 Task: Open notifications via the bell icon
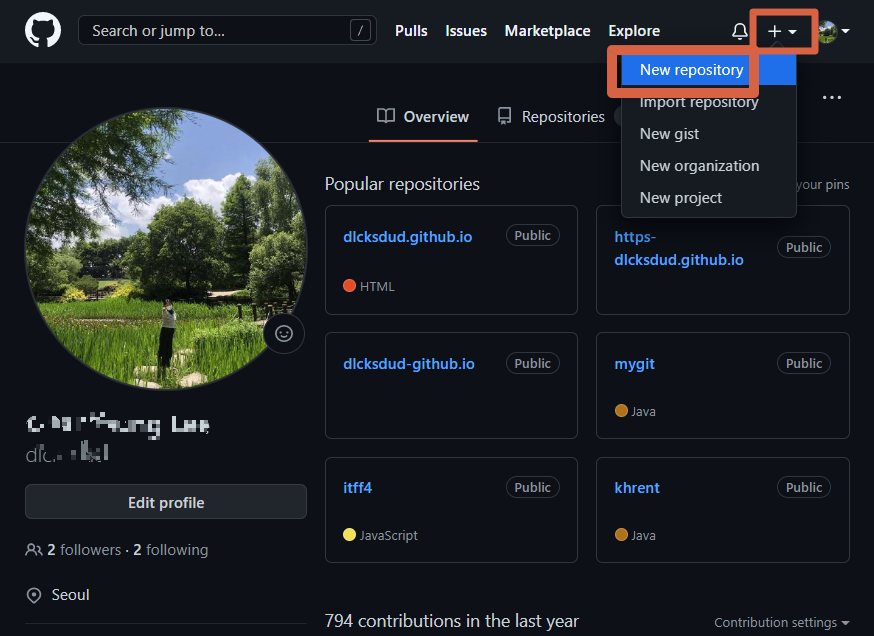(x=740, y=31)
